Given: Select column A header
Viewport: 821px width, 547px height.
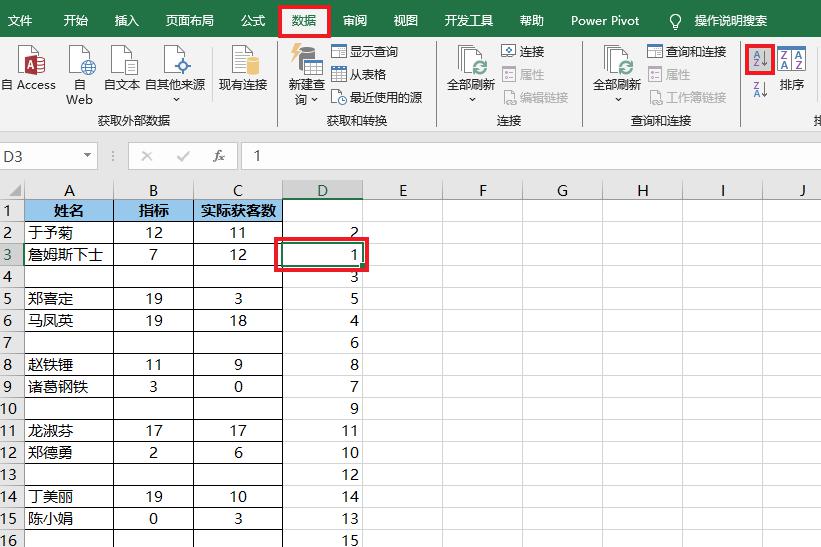Looking at the screenshot, I should 69,190.
